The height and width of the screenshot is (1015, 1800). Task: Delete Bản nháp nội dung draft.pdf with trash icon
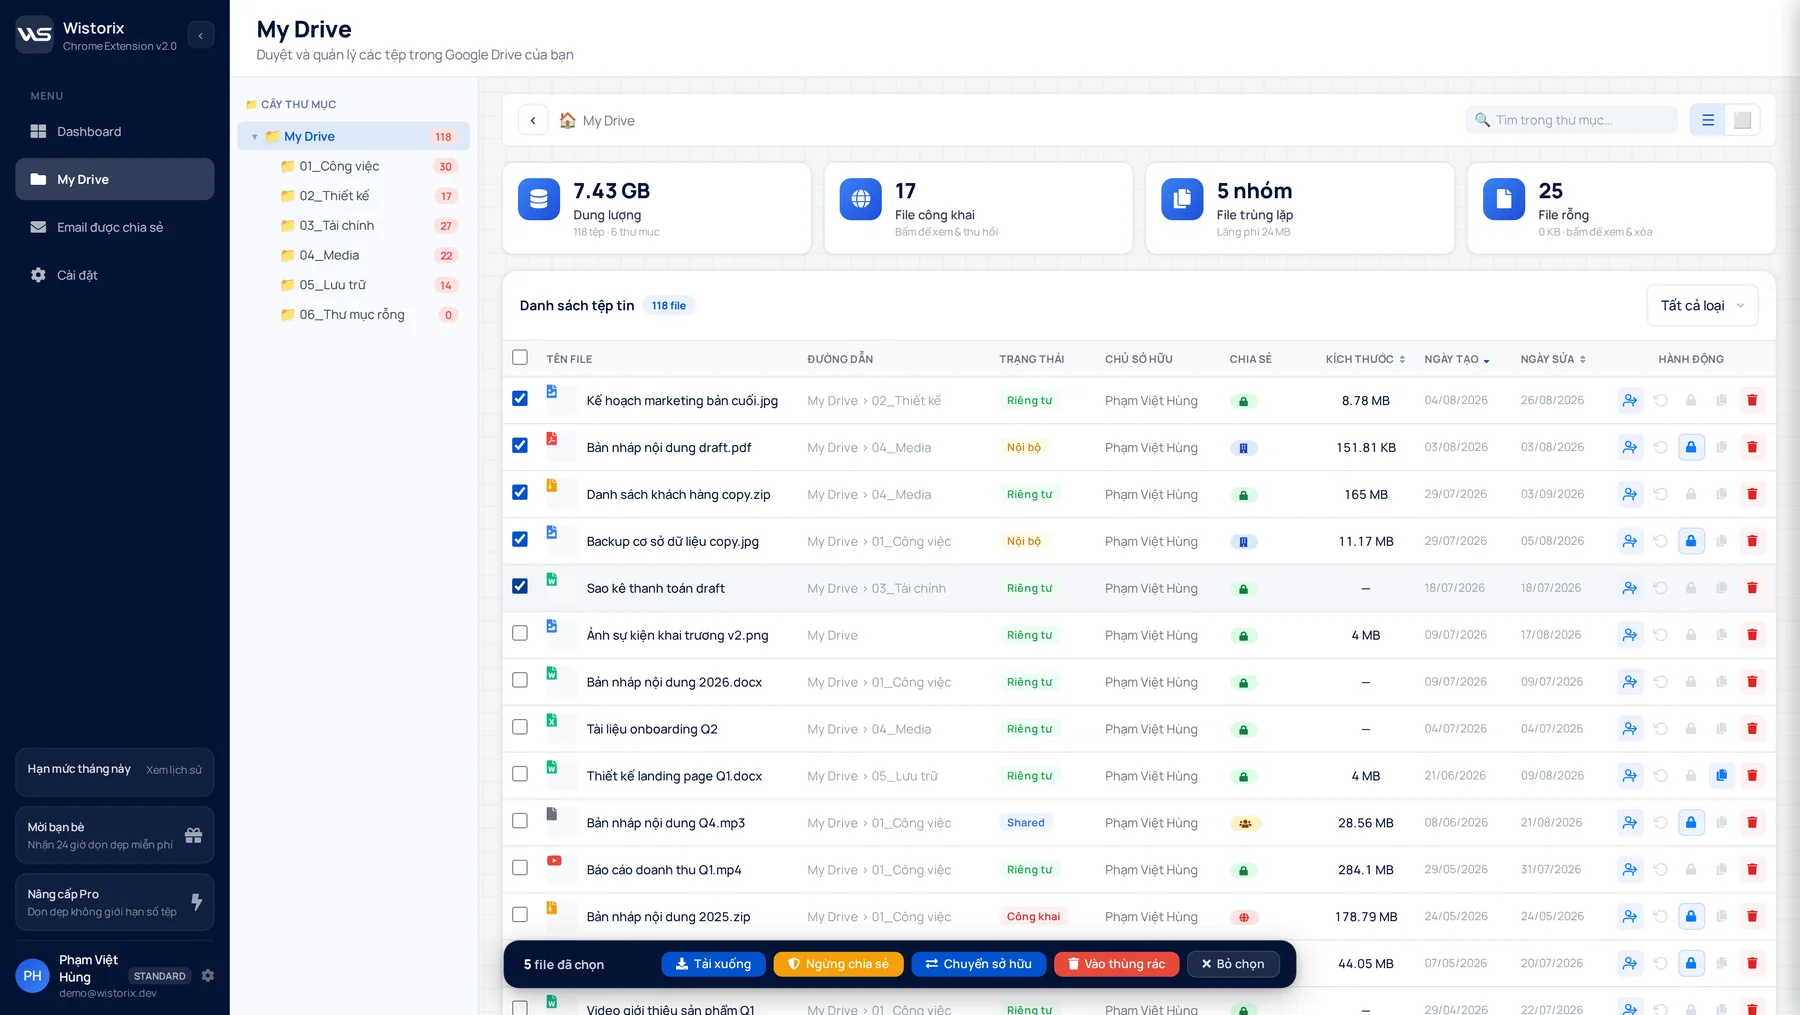click(1752, 447)
